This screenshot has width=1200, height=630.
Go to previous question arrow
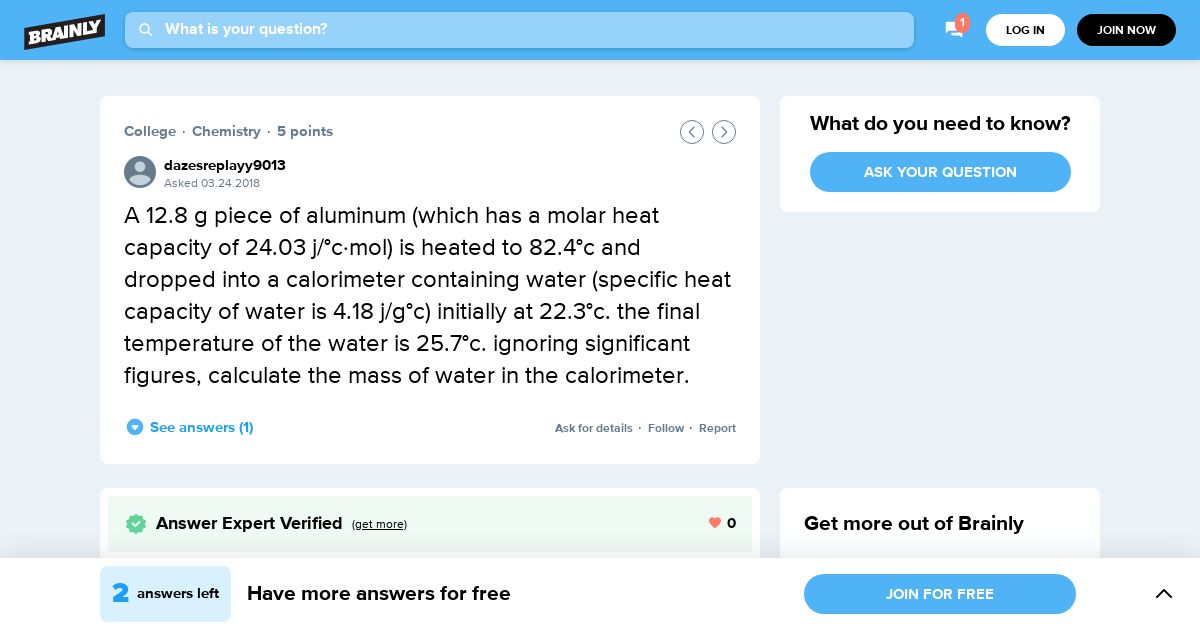[x=692, y=132]
